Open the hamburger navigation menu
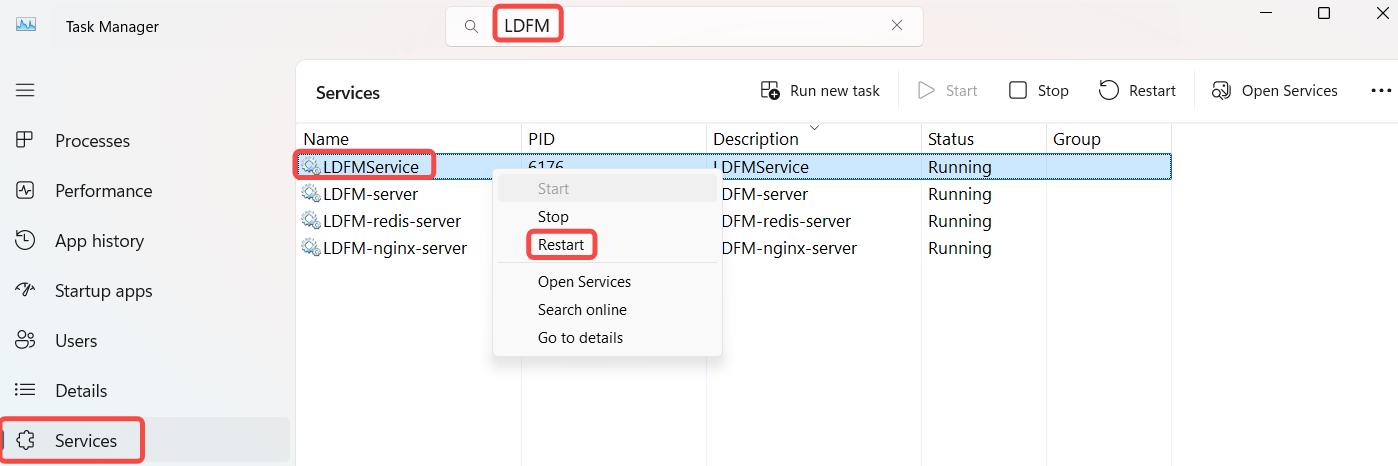 [25, 90]
